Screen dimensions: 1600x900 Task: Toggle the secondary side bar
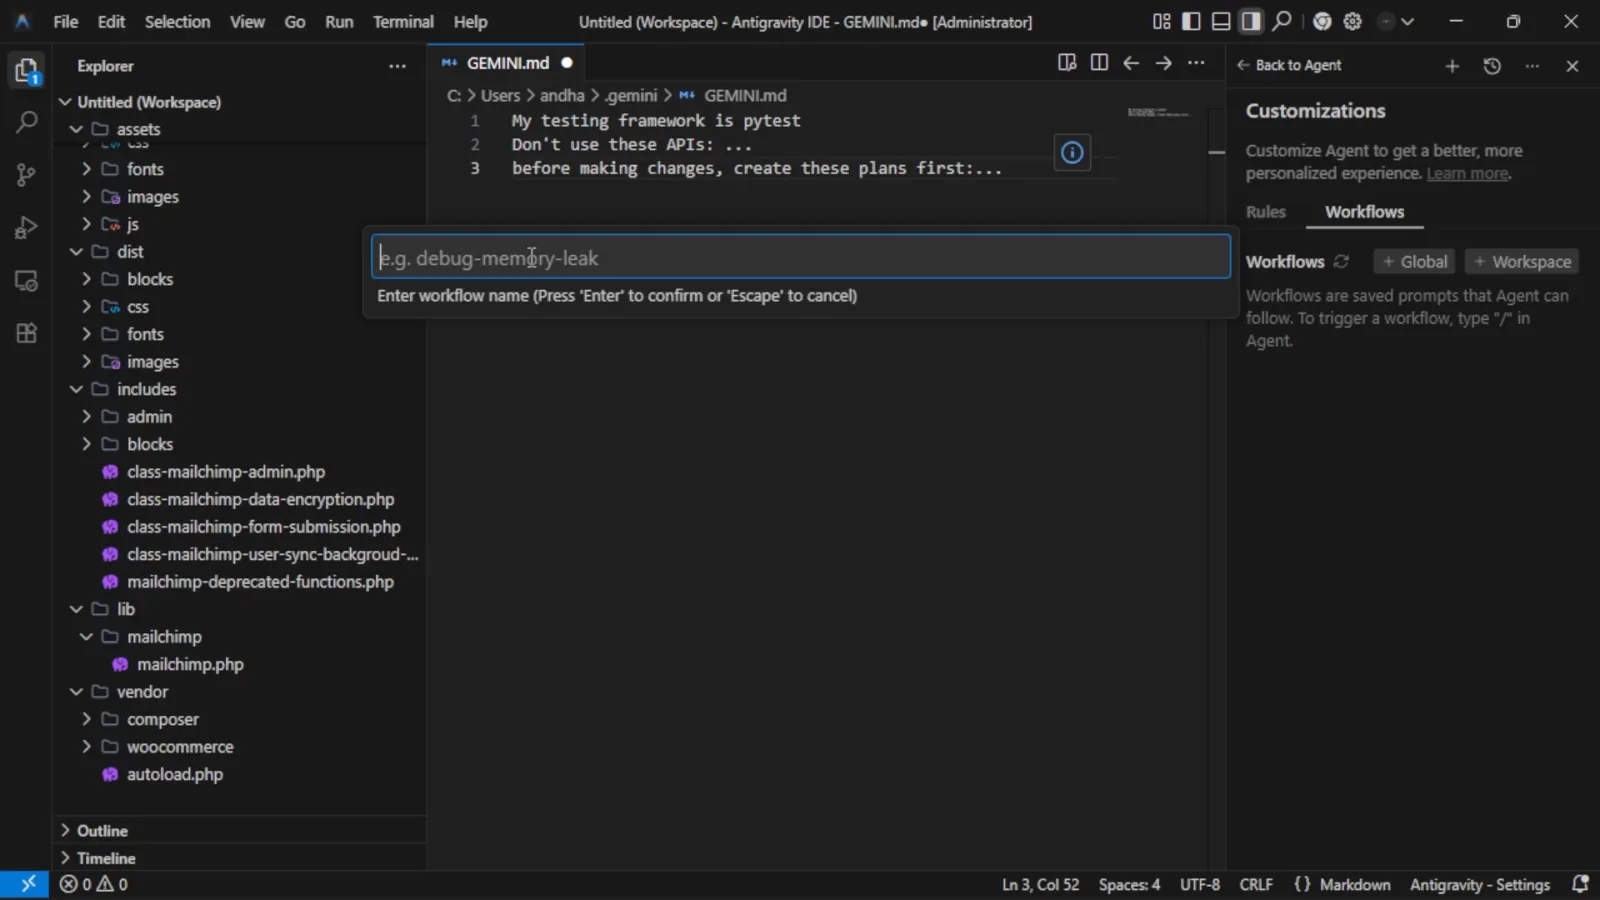(1251, 21)
